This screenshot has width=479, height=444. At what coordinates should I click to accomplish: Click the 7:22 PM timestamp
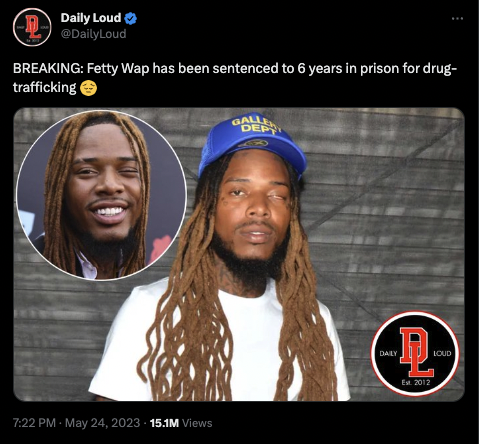click(x=34, y=423)
